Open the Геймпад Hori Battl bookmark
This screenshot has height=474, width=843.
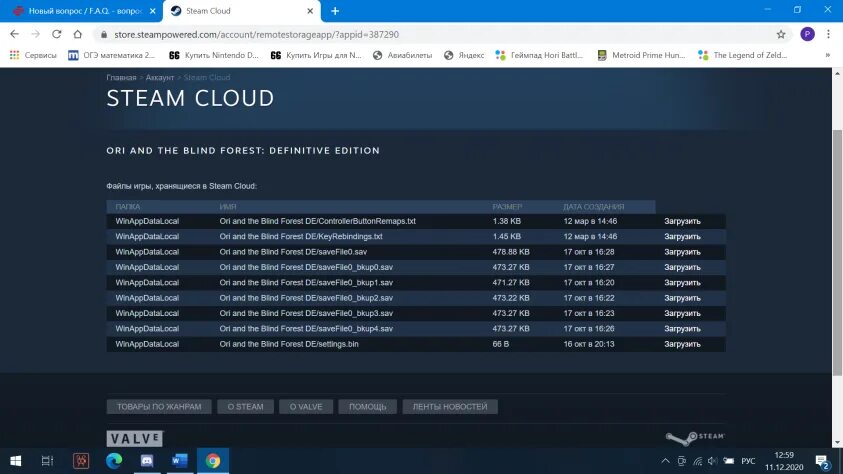(x=539, y=55)
